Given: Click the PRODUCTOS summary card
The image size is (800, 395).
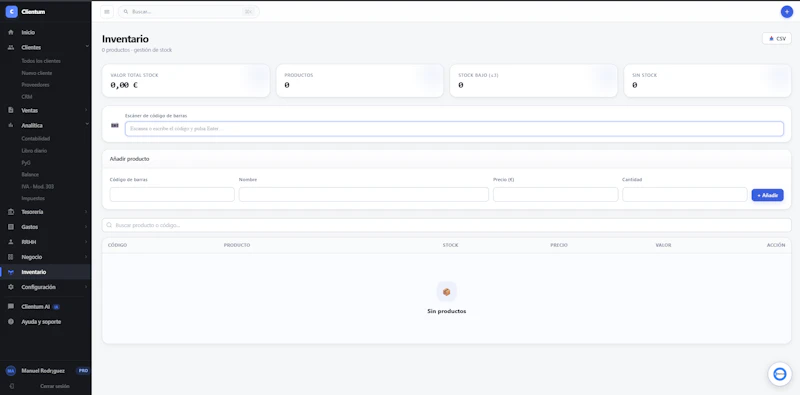Looking at the screenshot, I should (x=360, y=81).
